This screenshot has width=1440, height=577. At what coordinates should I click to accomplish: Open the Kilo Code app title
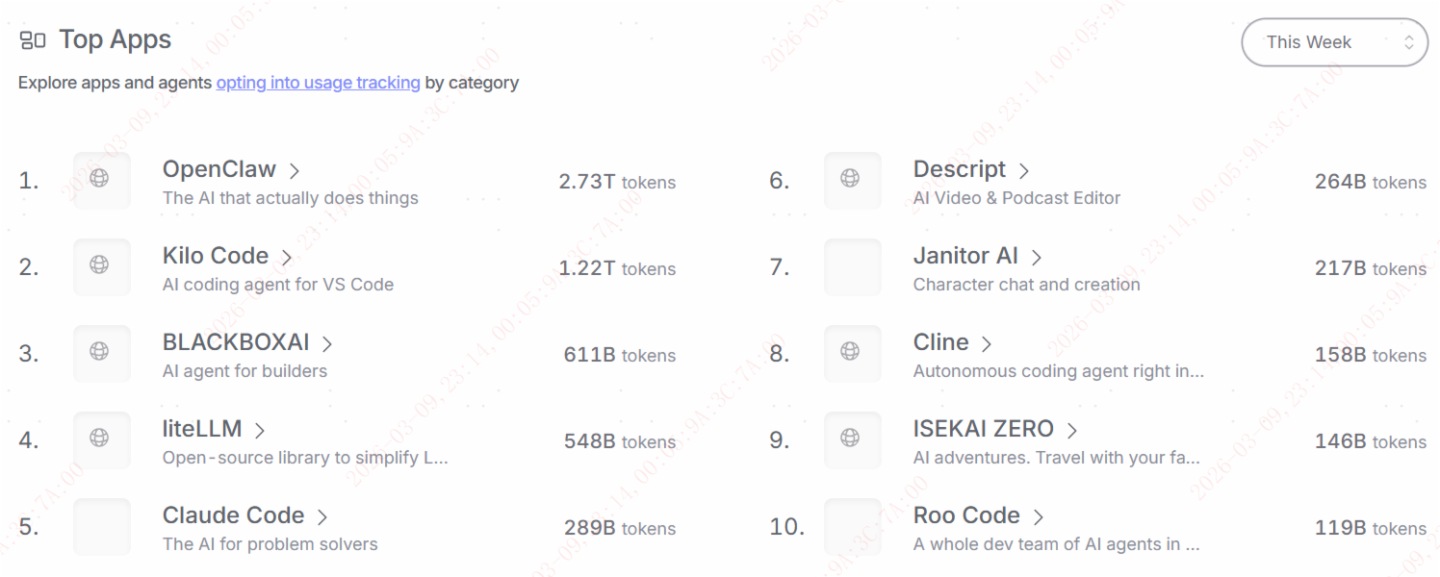click(215, 256)
